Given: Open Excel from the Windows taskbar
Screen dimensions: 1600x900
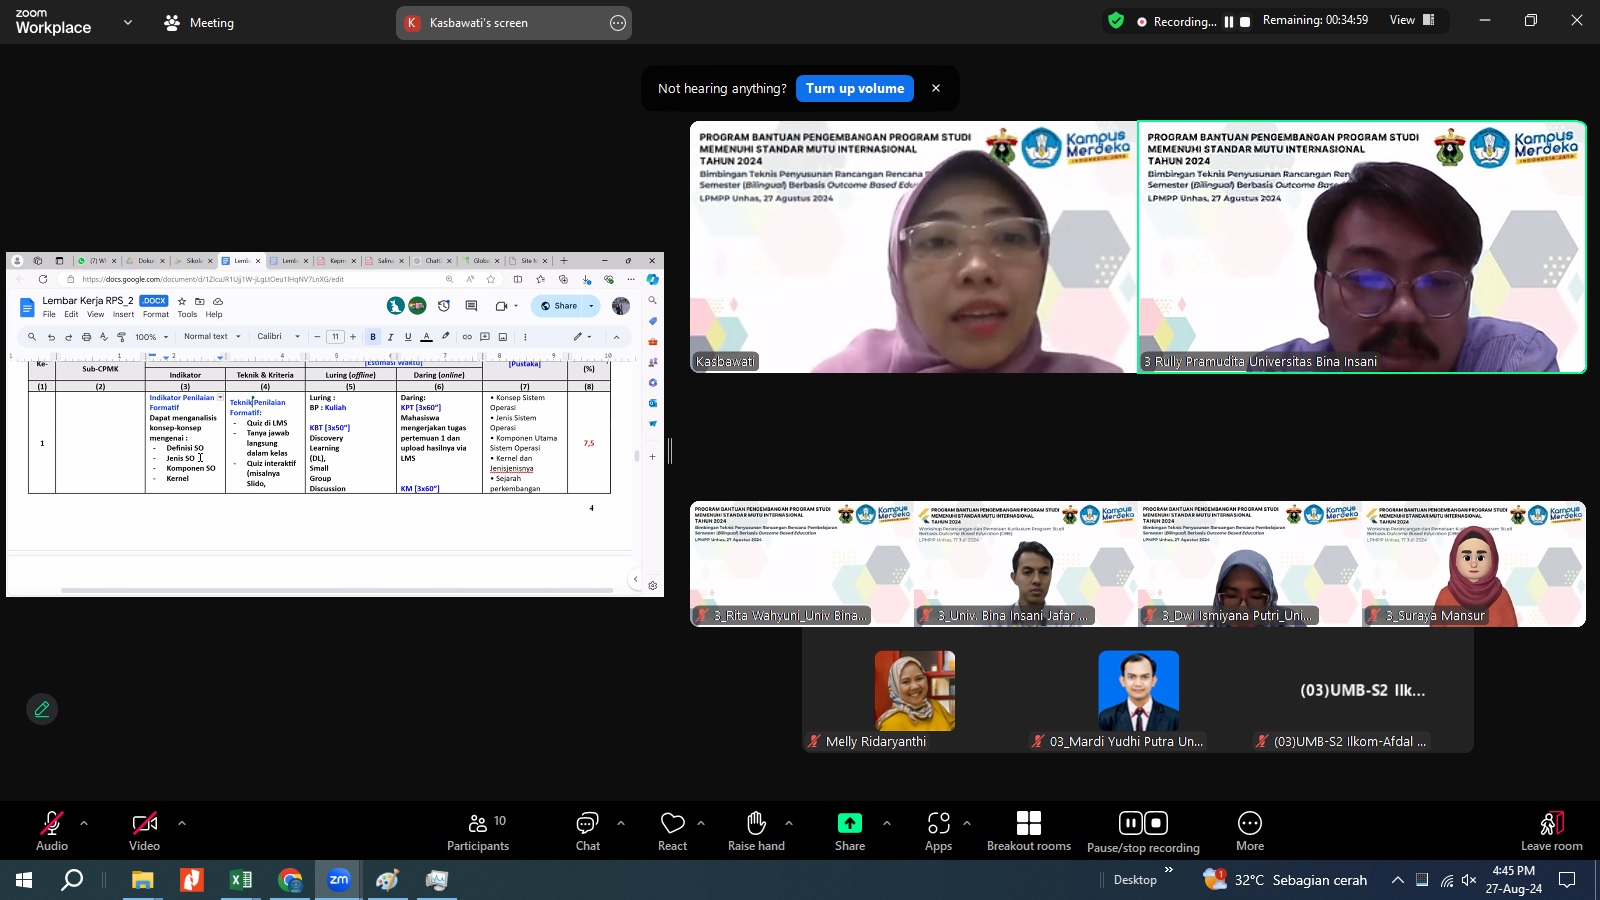Looking at the screenshot, I should [241, 880].
